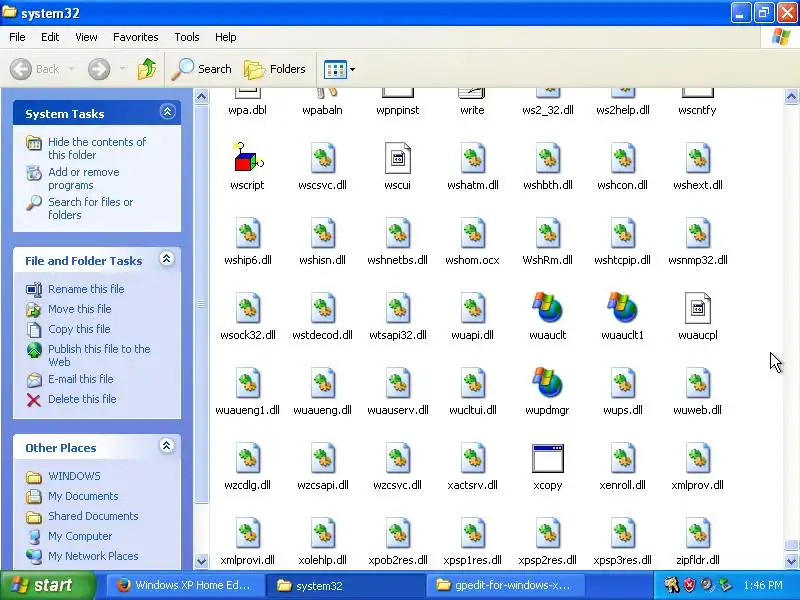Select the wupdmgr application icon
The height and width of the screenshot is (600, 800).
(x=547, y=382)
